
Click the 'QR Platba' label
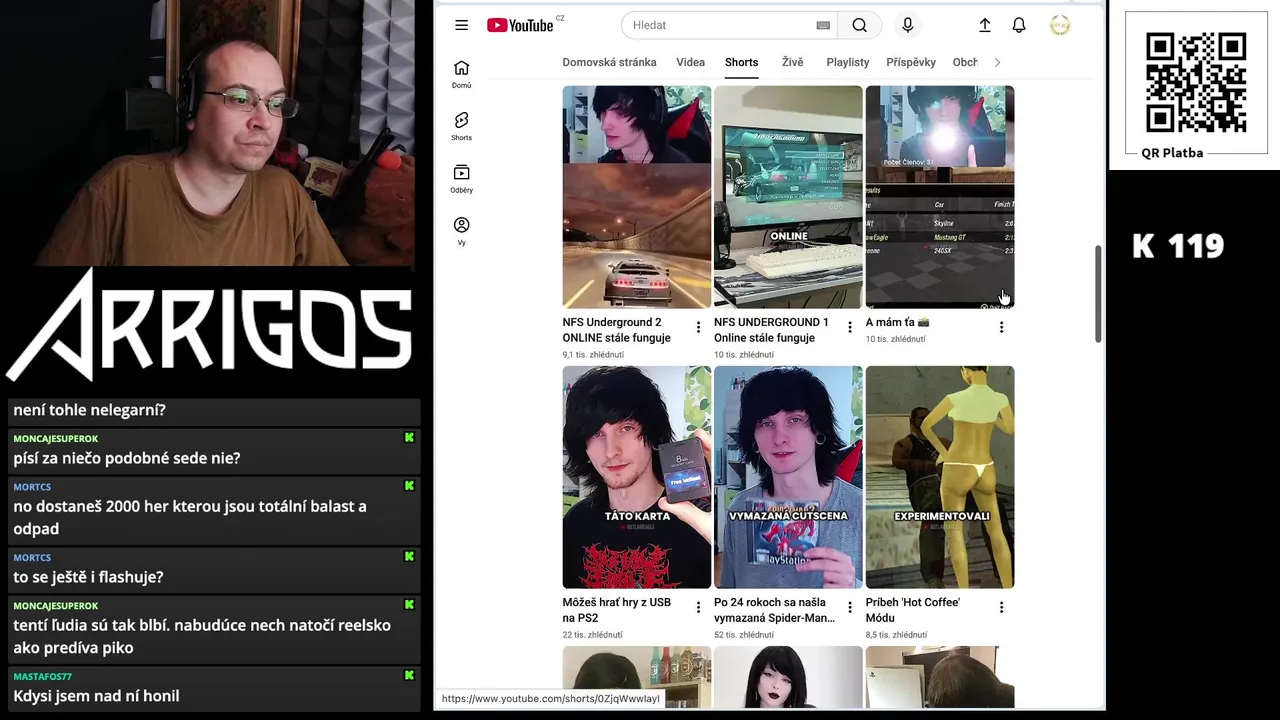(1172, 153)
